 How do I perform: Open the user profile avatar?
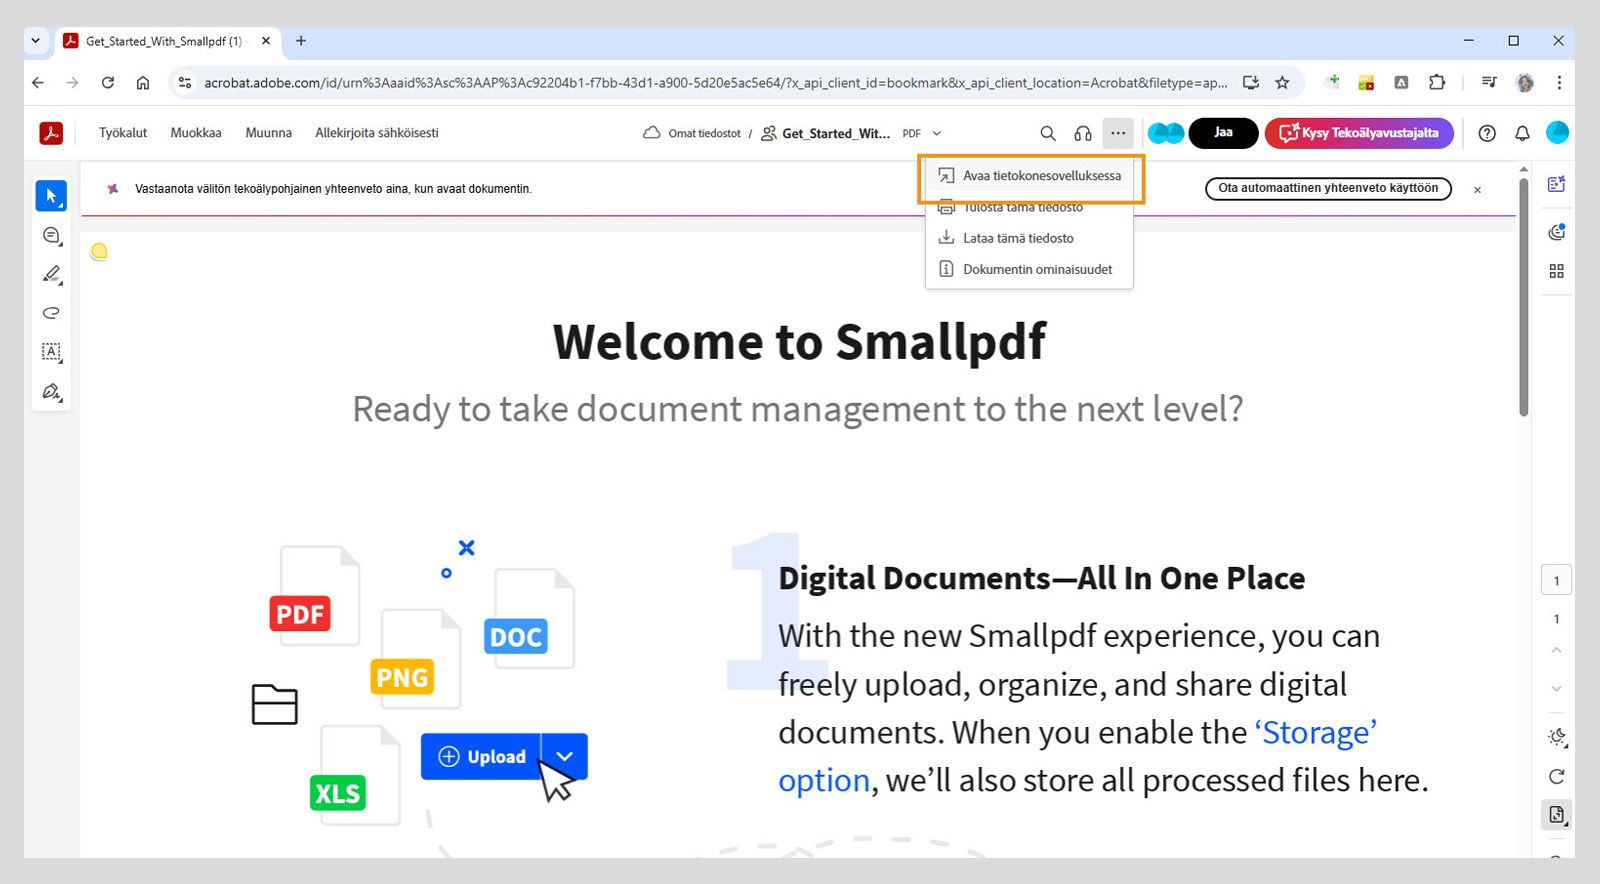1557,132
